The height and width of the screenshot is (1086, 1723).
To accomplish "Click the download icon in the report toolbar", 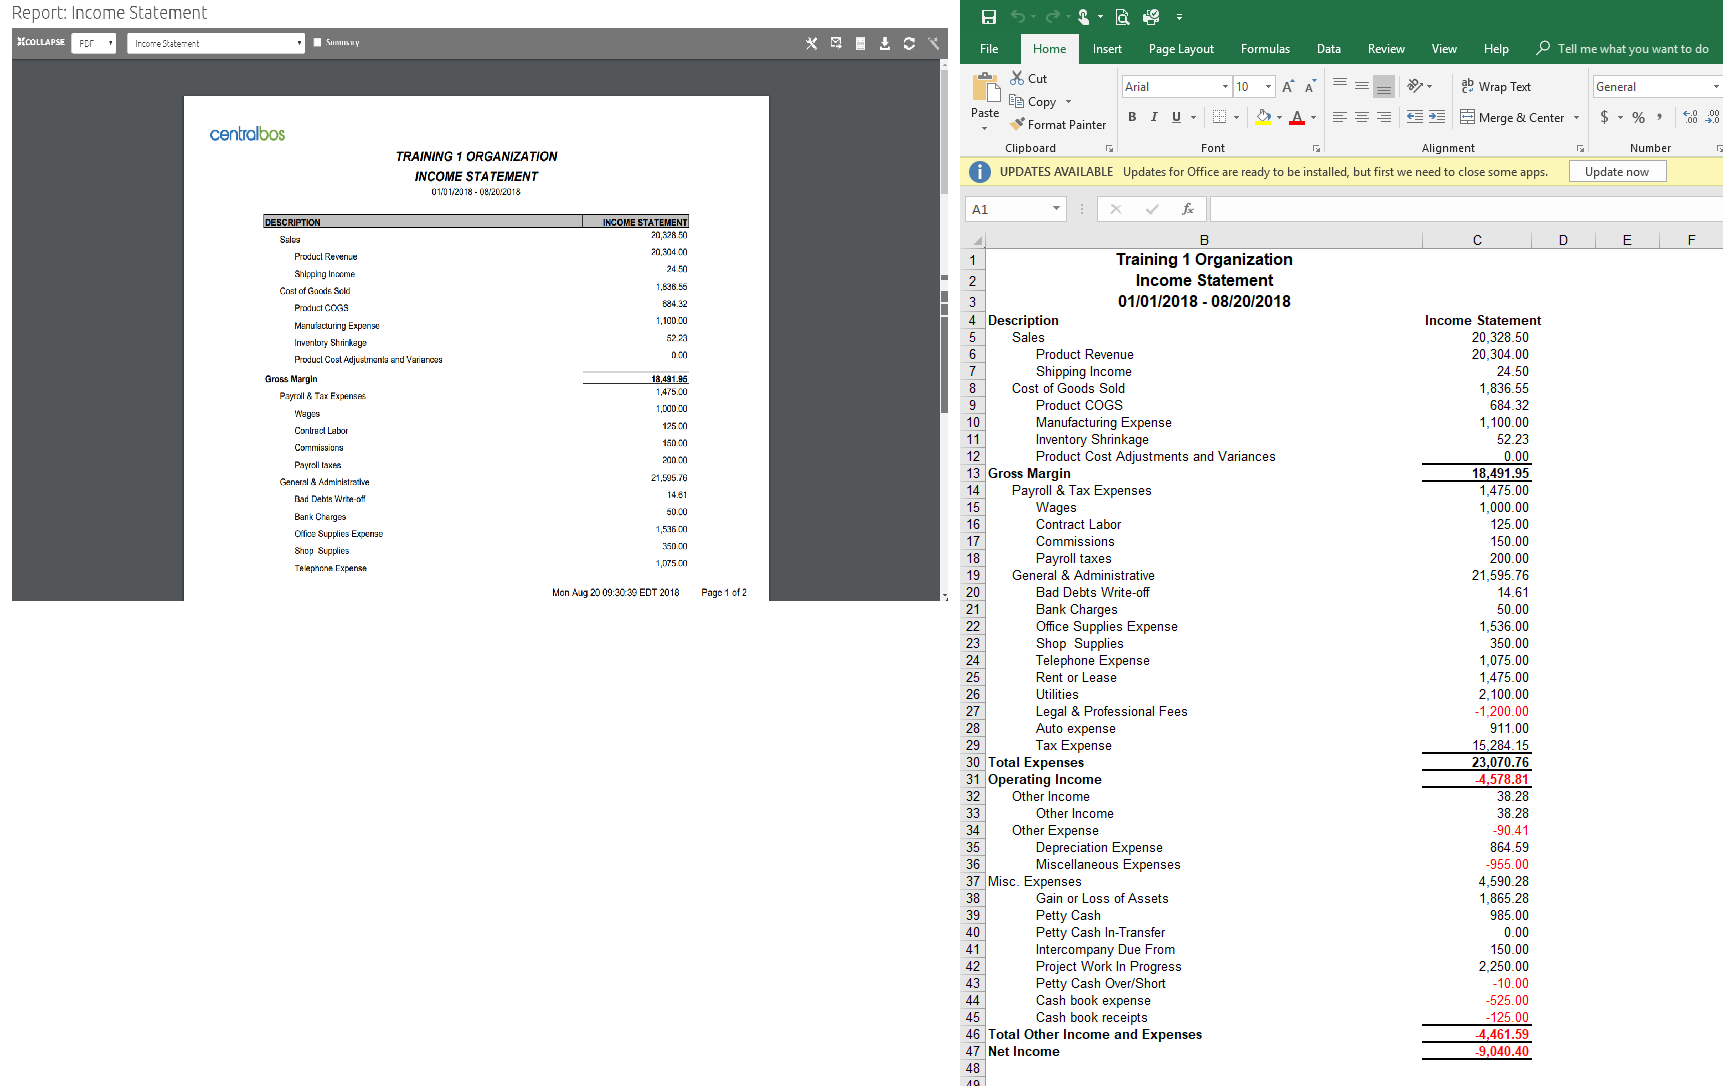I will click(x=884, y=43).
